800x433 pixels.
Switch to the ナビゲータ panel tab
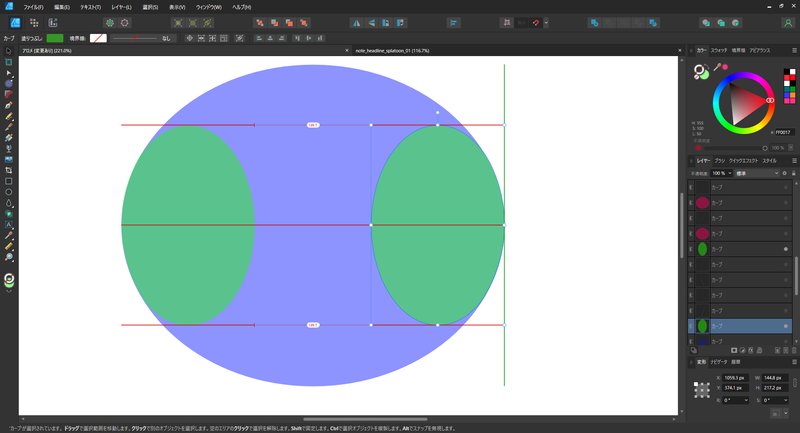coord(719,362)
